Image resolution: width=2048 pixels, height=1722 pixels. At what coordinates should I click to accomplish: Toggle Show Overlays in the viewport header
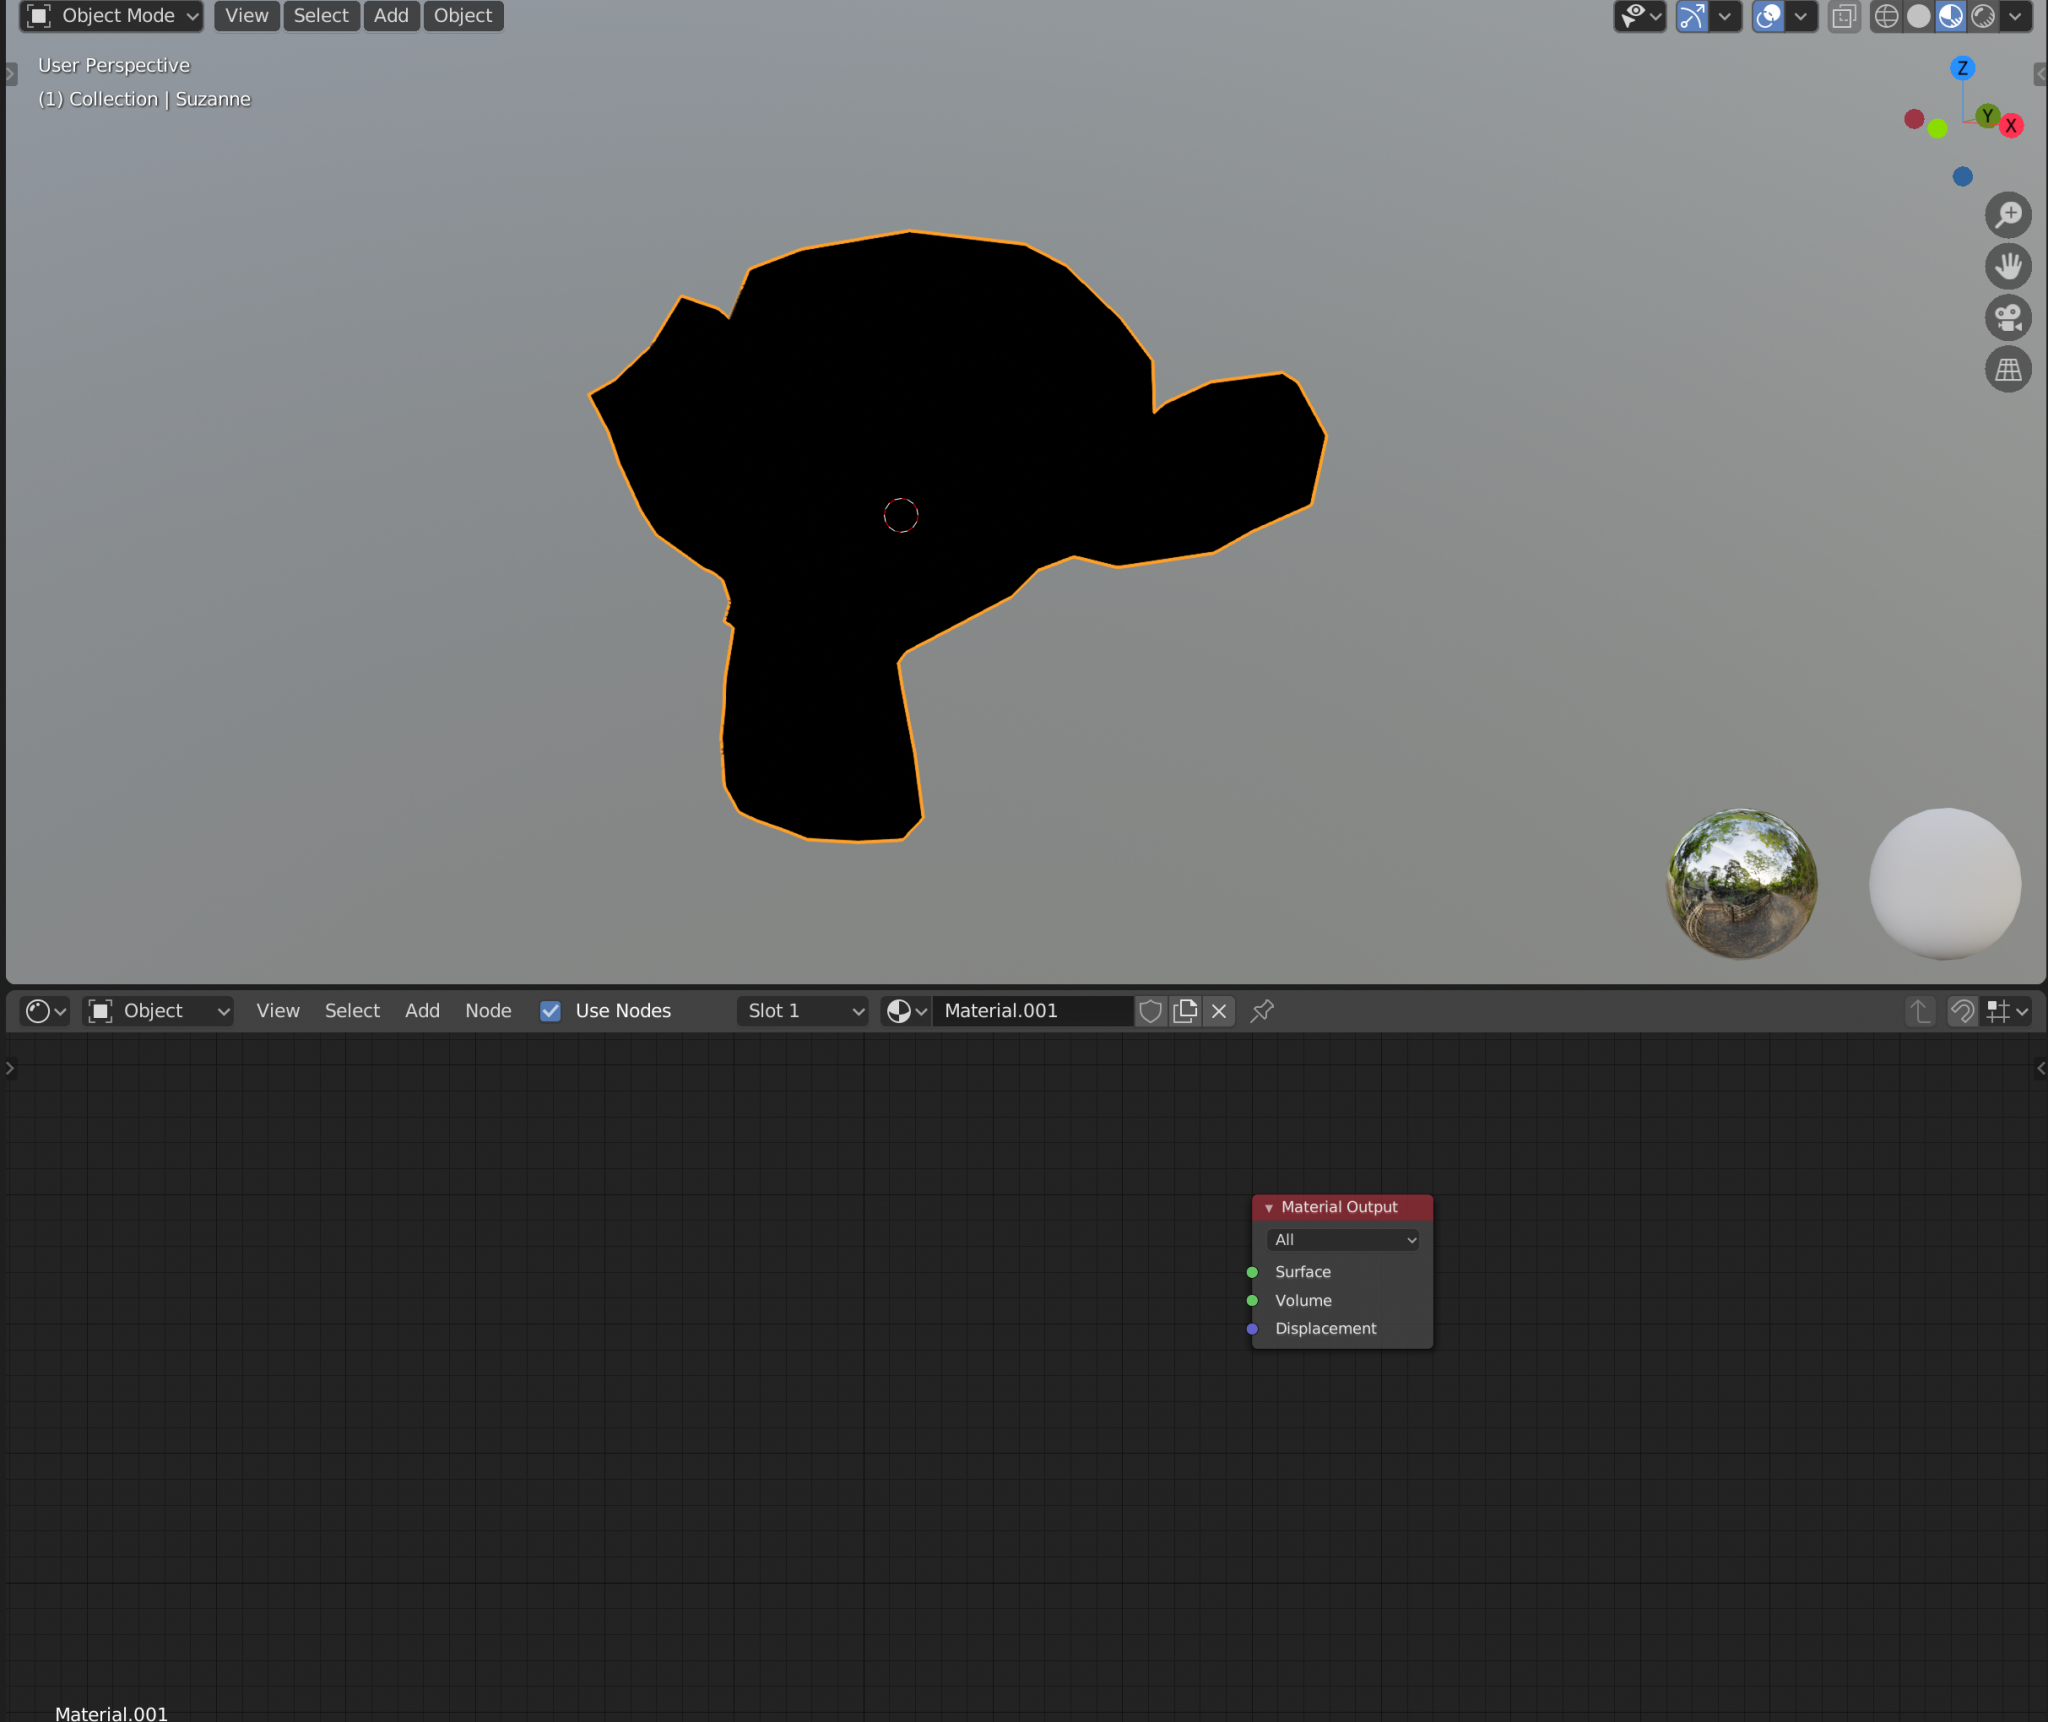1768,16
